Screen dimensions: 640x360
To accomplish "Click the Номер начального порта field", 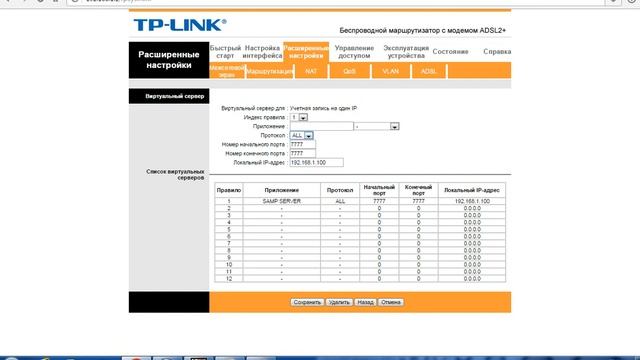I will pos(302,144).
